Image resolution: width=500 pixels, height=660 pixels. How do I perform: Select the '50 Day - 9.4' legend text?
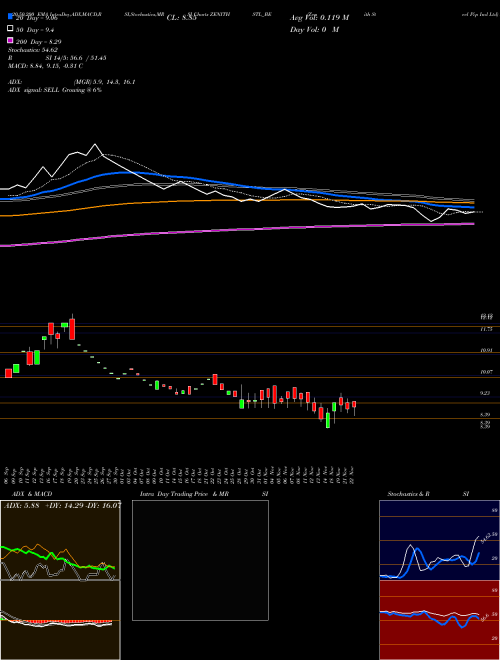[35, 29]
